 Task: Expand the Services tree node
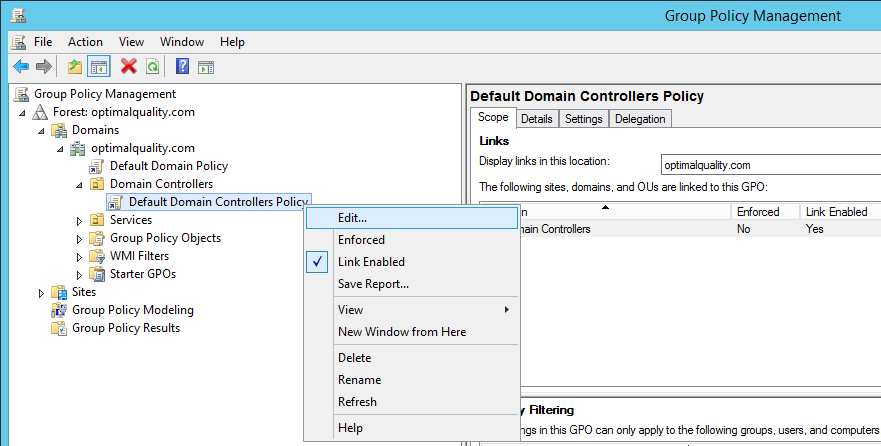80,220
